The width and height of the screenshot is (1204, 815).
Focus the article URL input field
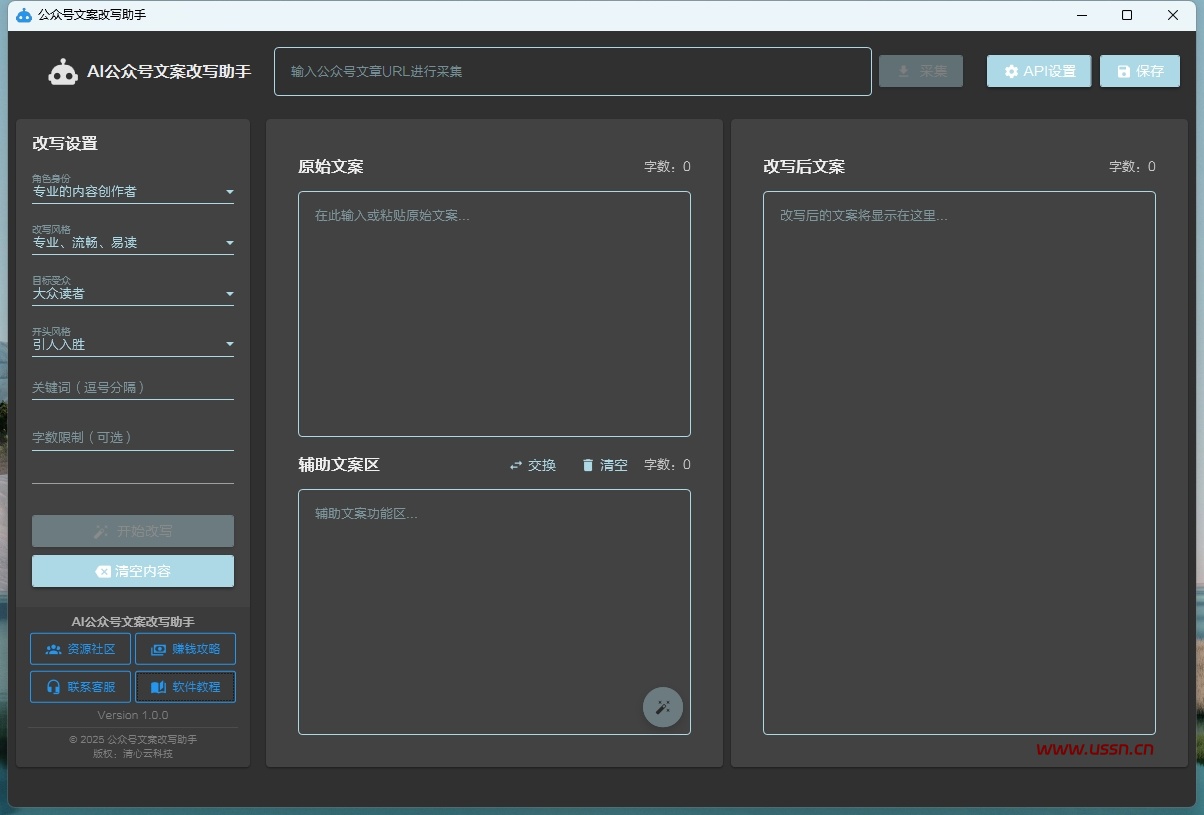(x=572, y=72)
